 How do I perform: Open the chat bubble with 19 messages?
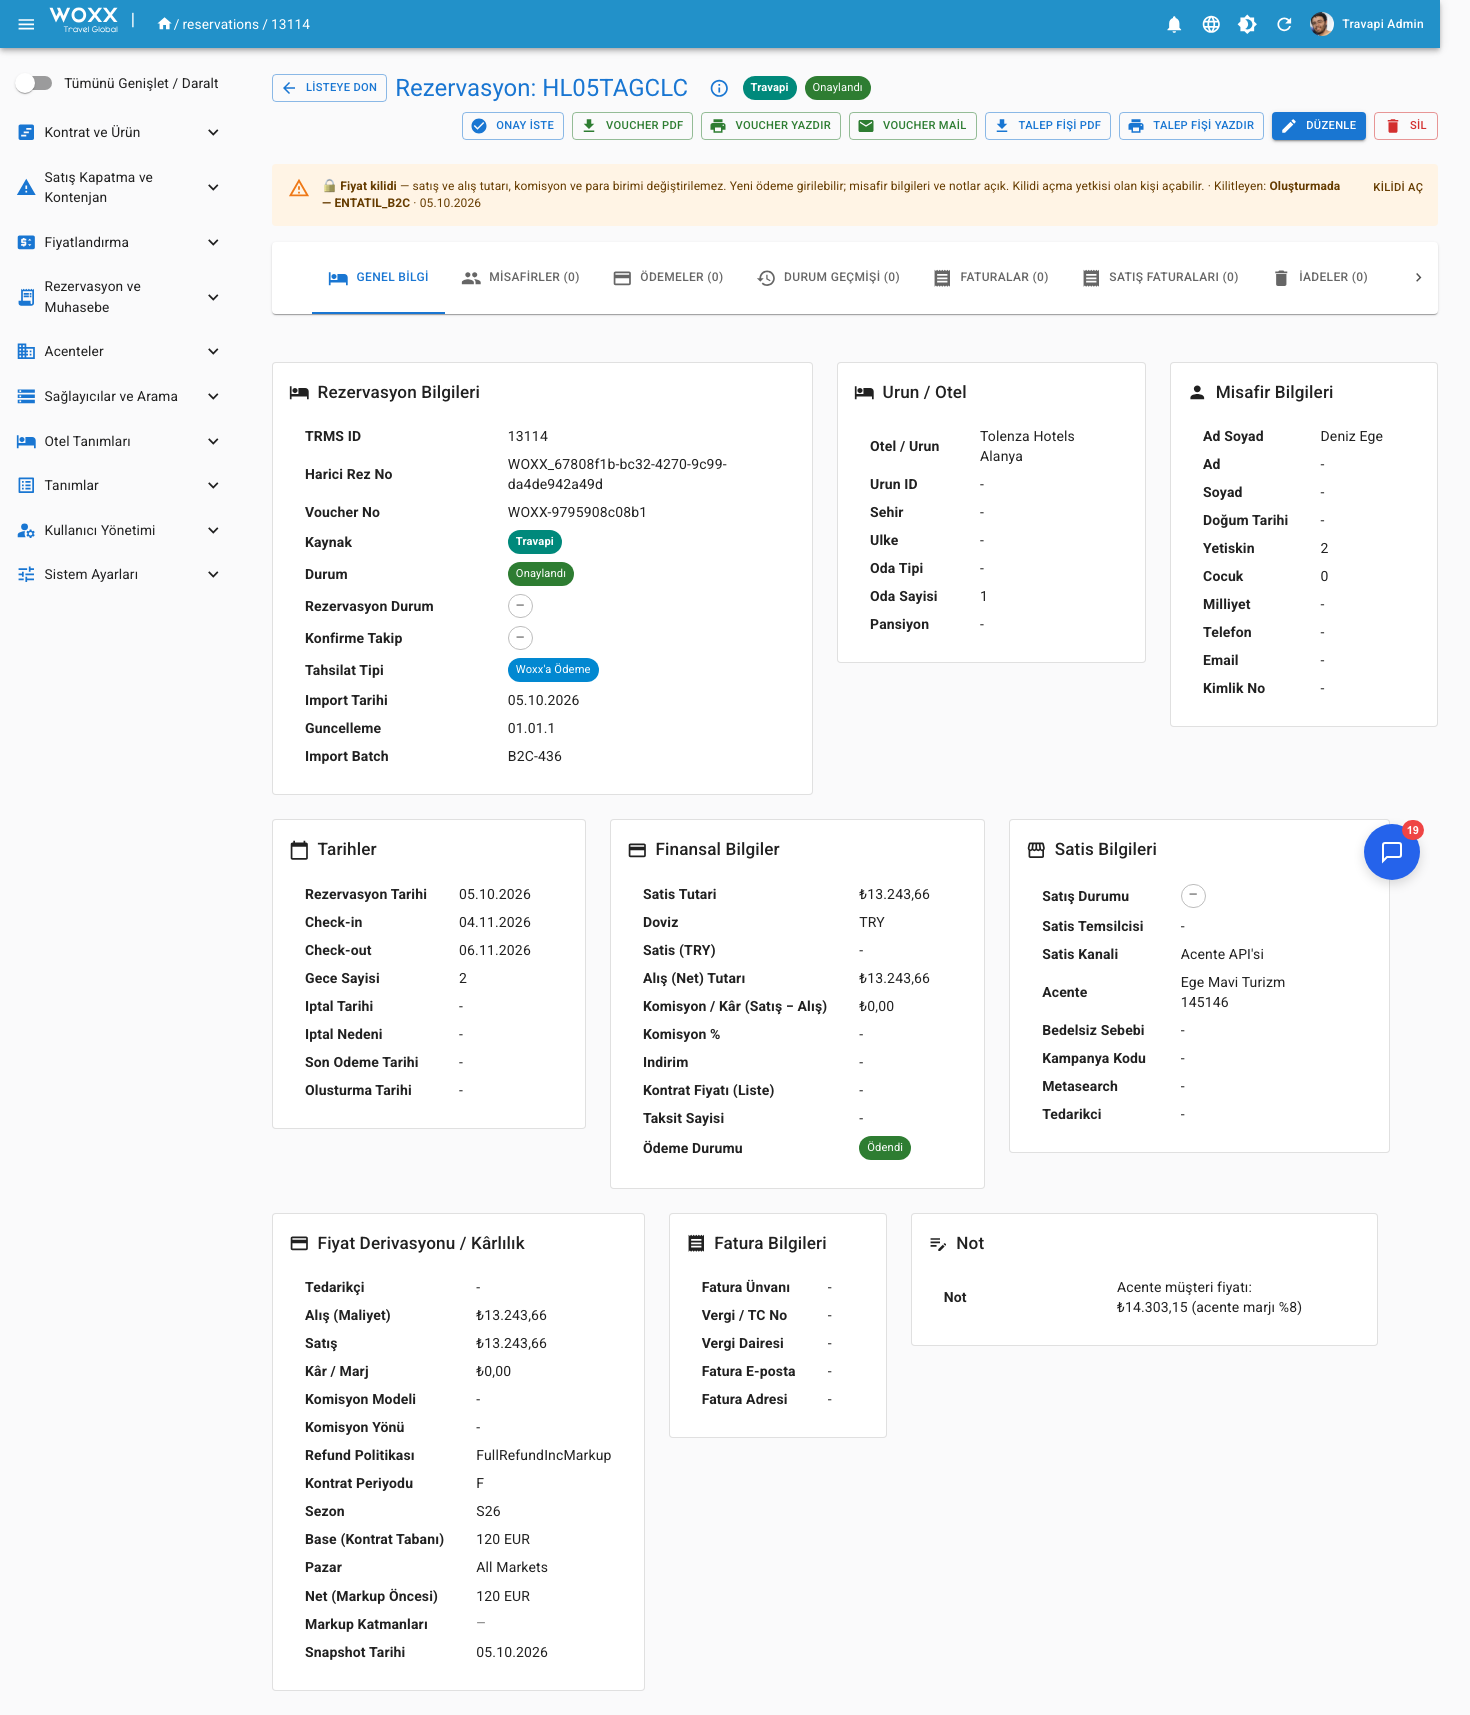pyautogui.click(x=1392, y=852)
